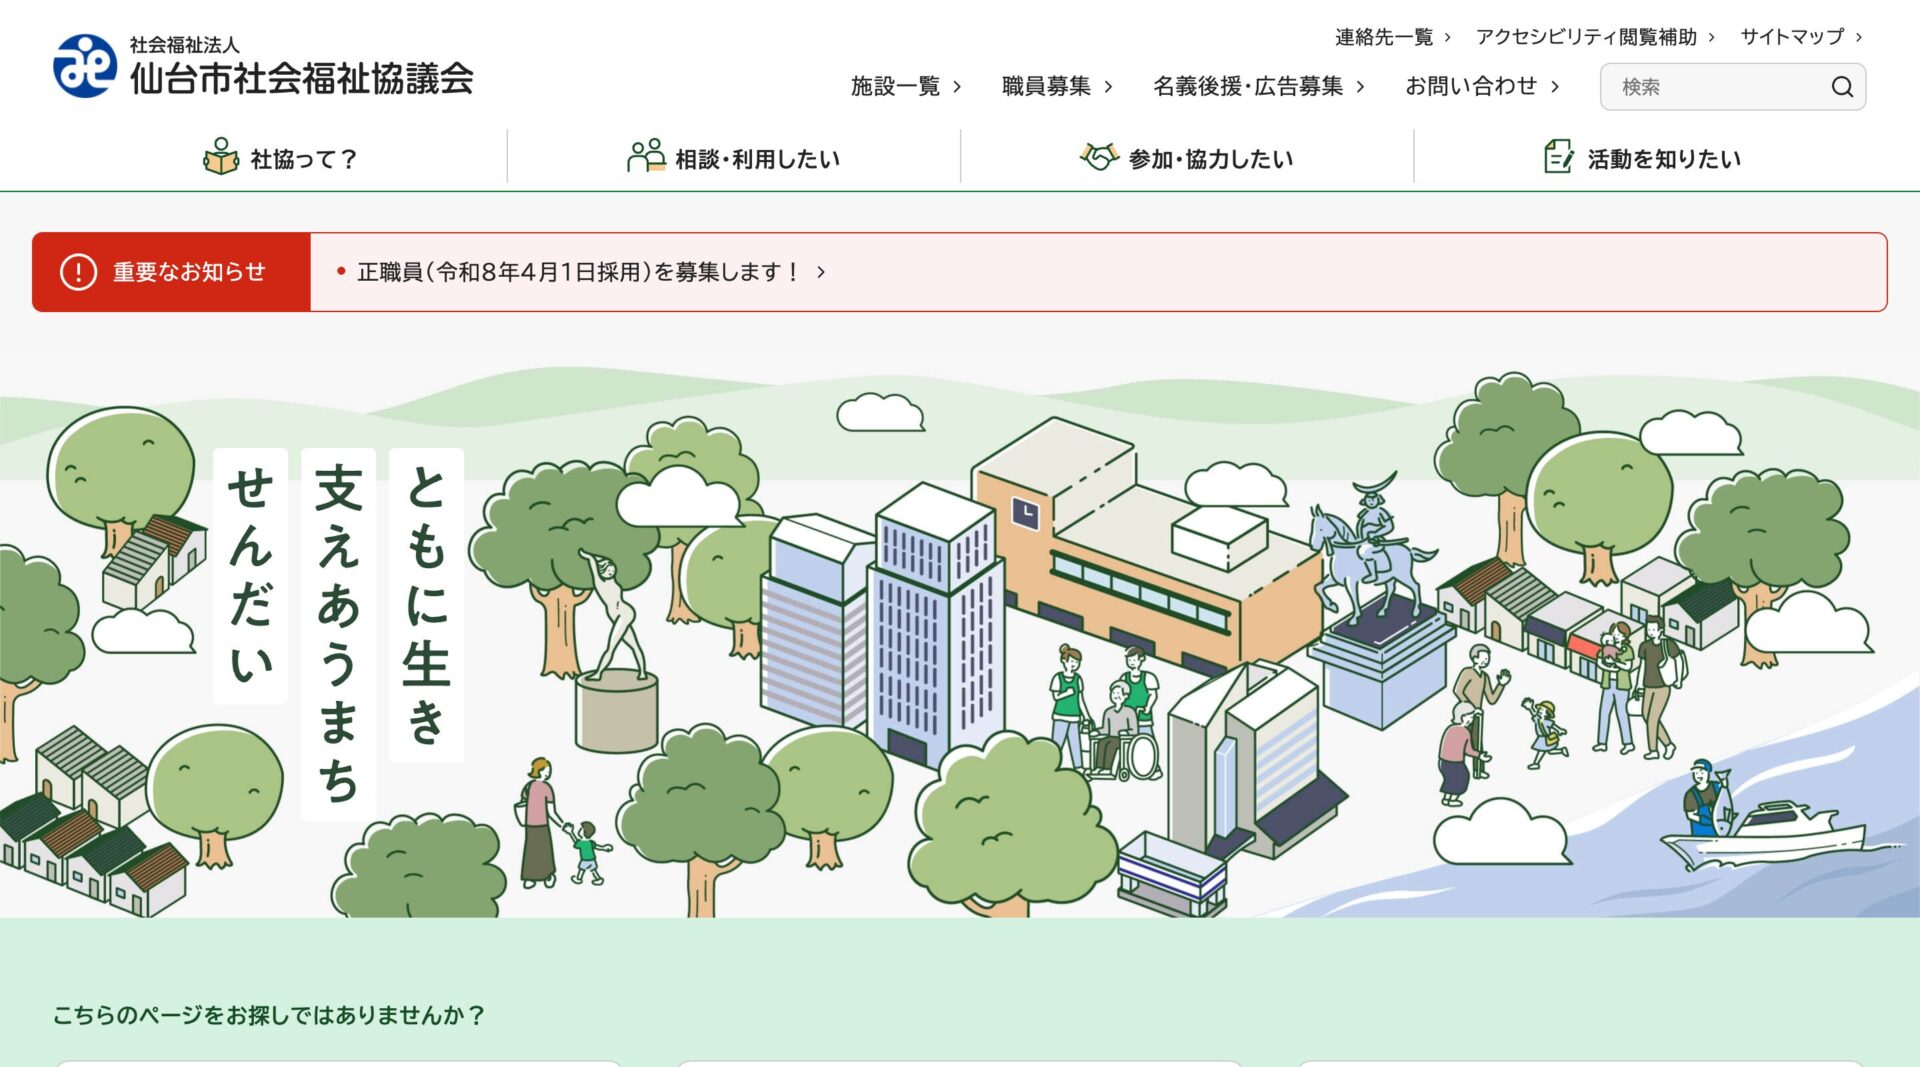Click the hero illustration of Sendai city

pos(960,640)
